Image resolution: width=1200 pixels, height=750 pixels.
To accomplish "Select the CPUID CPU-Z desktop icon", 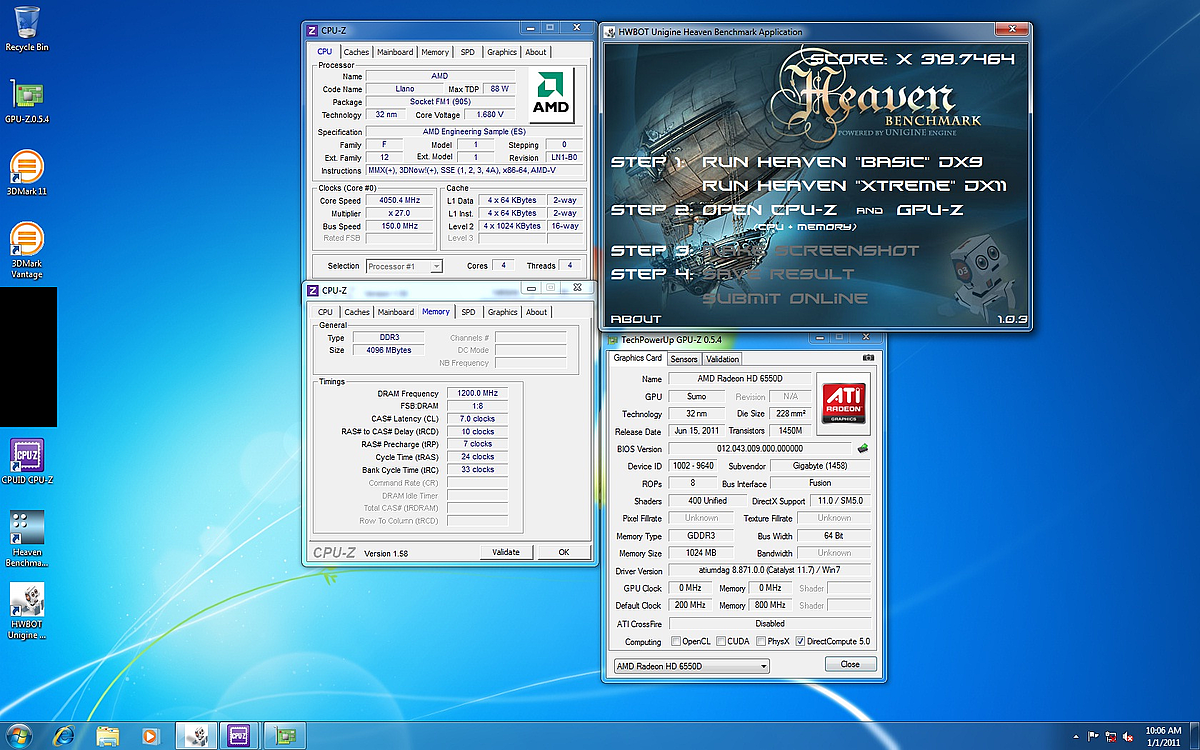I will coord(27,461).
